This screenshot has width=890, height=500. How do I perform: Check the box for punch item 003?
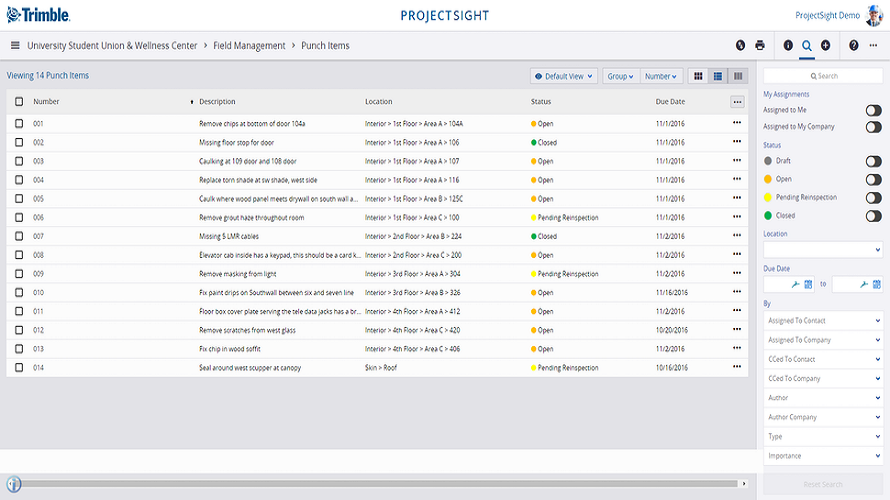19,161
